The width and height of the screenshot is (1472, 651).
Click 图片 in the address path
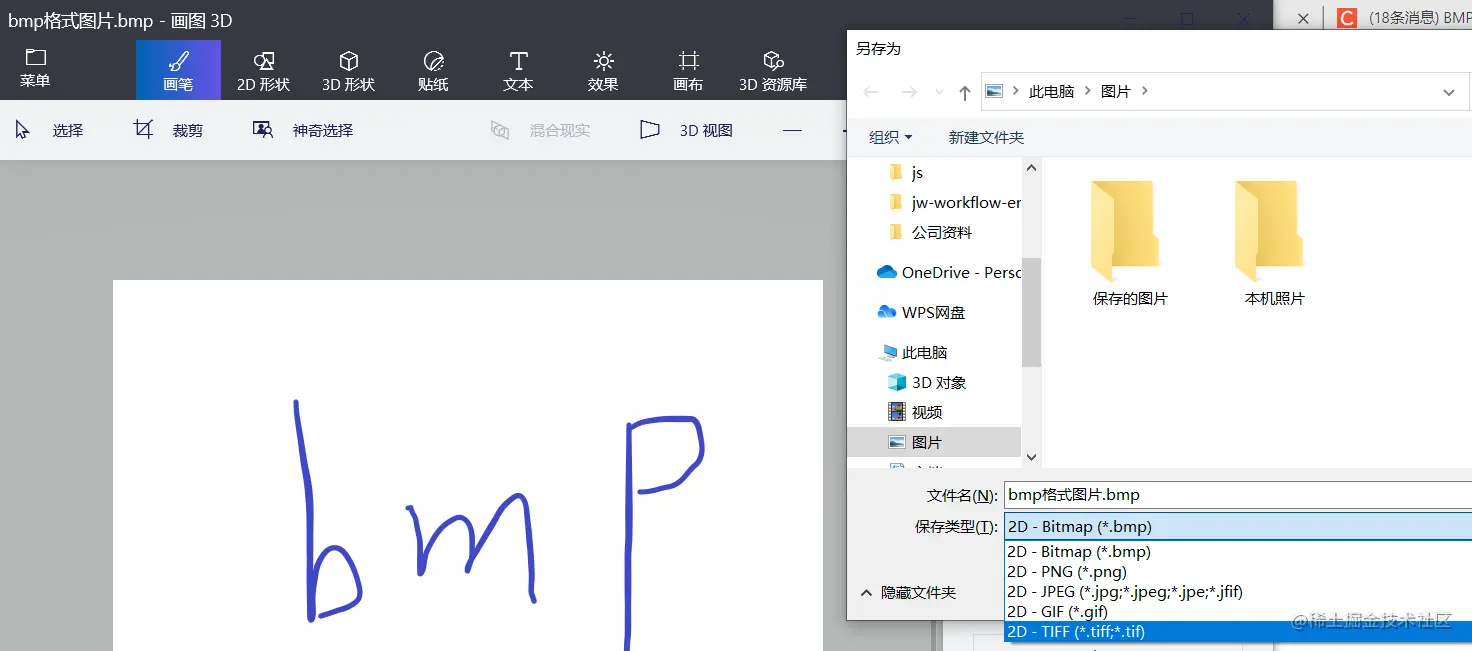(1115, 91)
